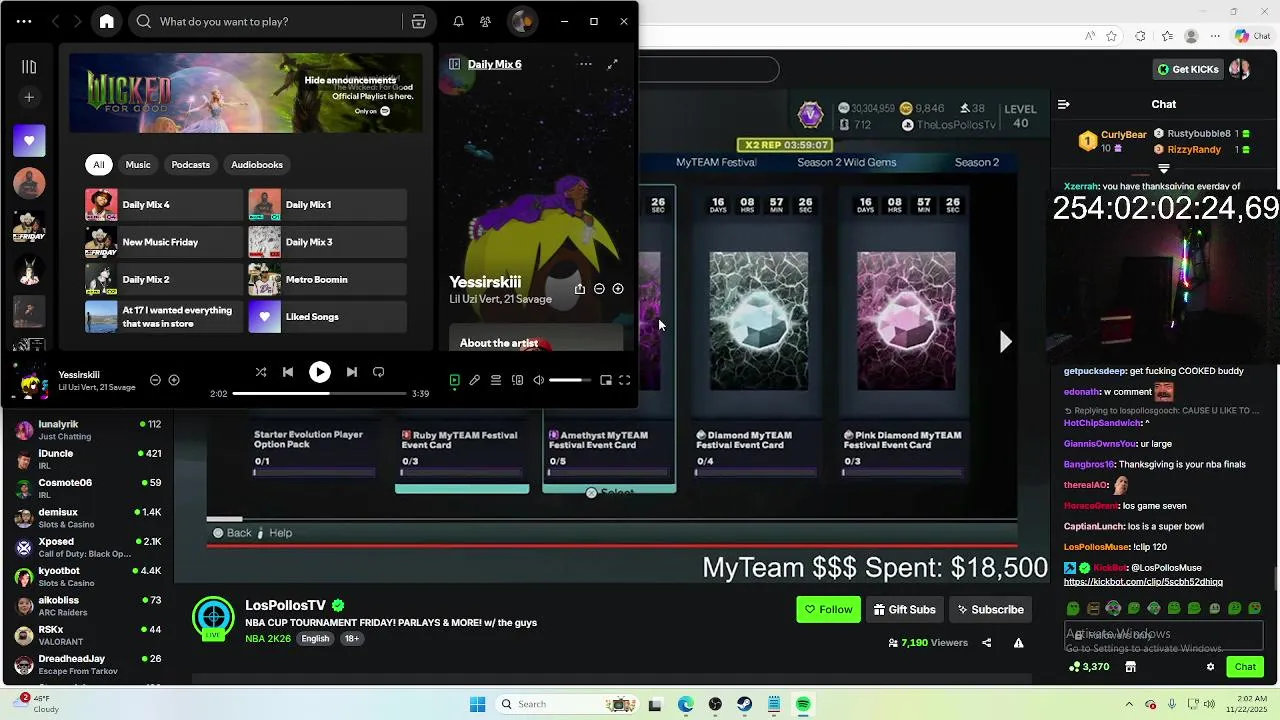This screenshot has width=1280, height=720.
Task: Open the Daily Mix 1 shortcut
Action: (x=327, y=205)
